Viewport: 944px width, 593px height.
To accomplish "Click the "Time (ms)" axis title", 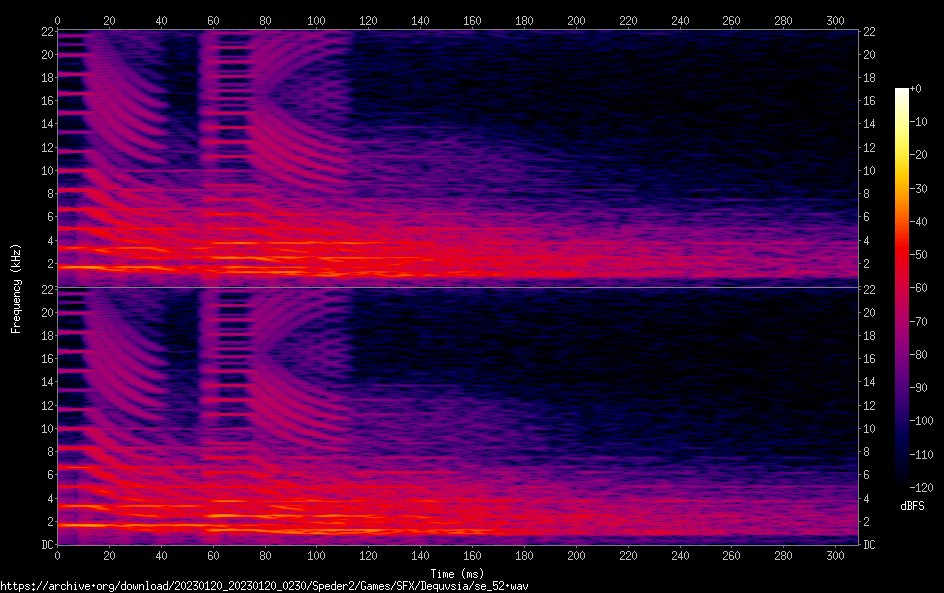I will [x=457, y=573].
